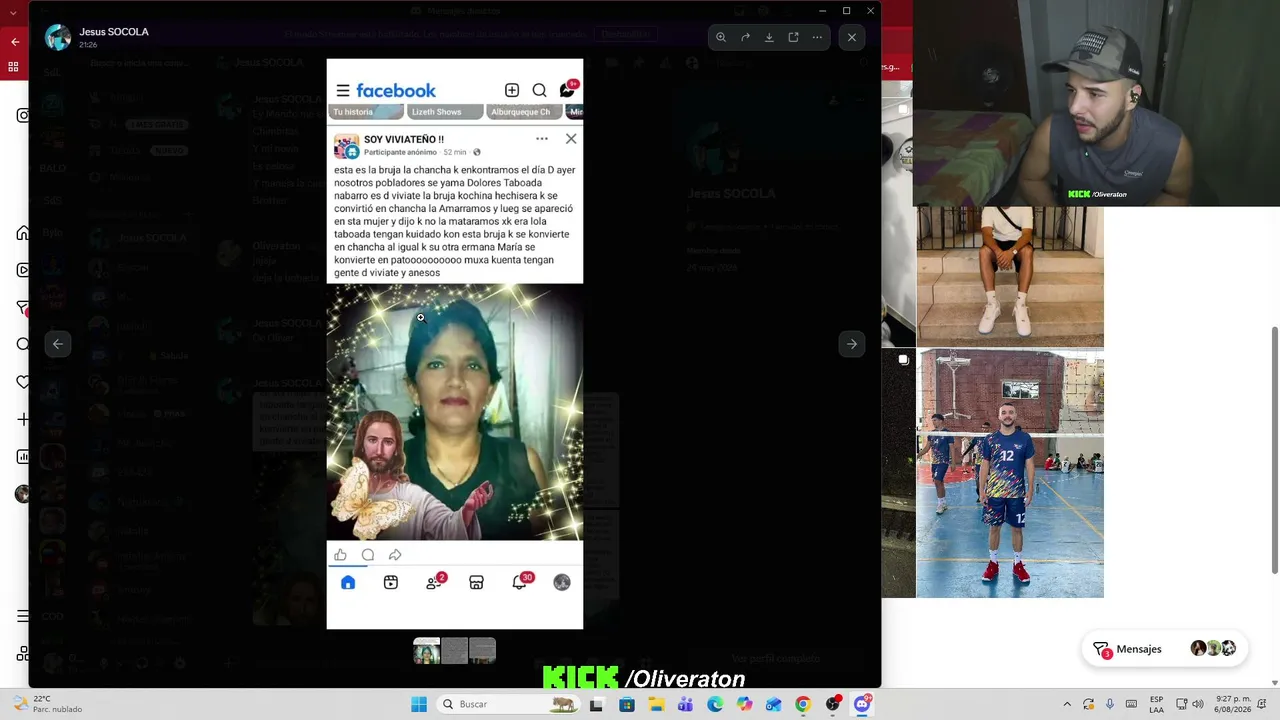1280x720 pixels.
Task: Forward the image using the arrow icon
Action: pos(745,37)
